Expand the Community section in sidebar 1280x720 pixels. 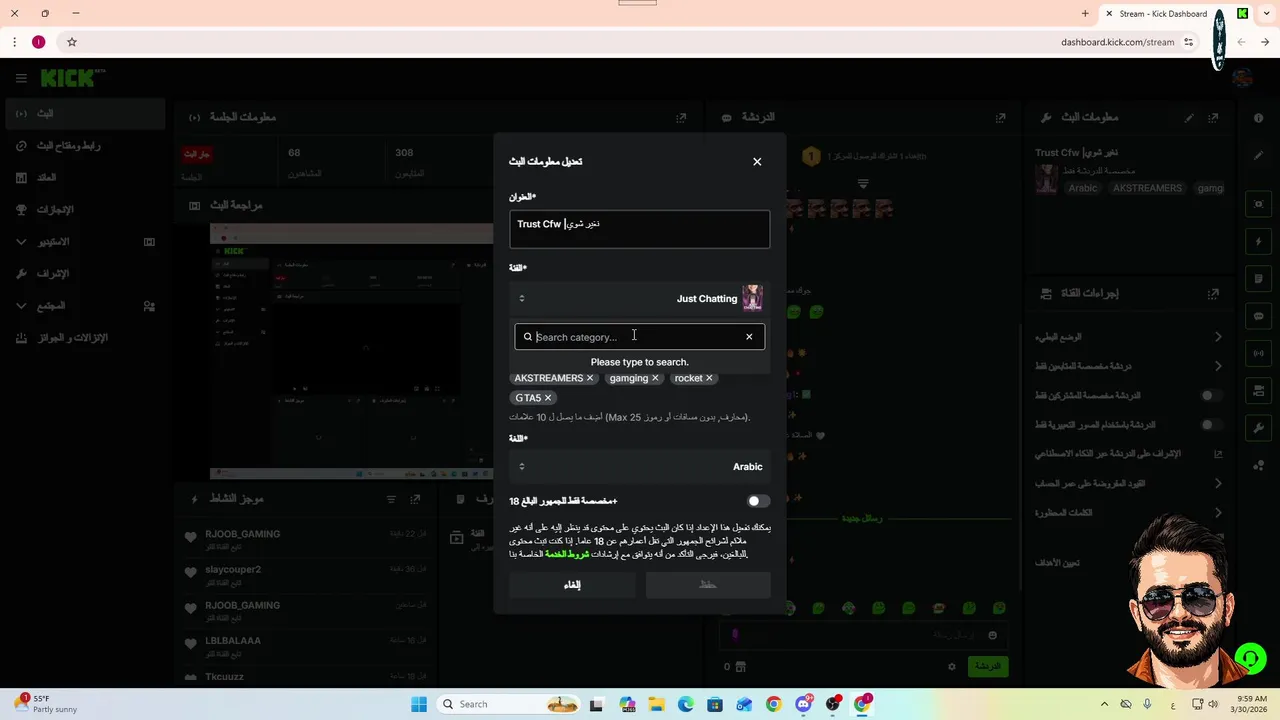(83, 306)
